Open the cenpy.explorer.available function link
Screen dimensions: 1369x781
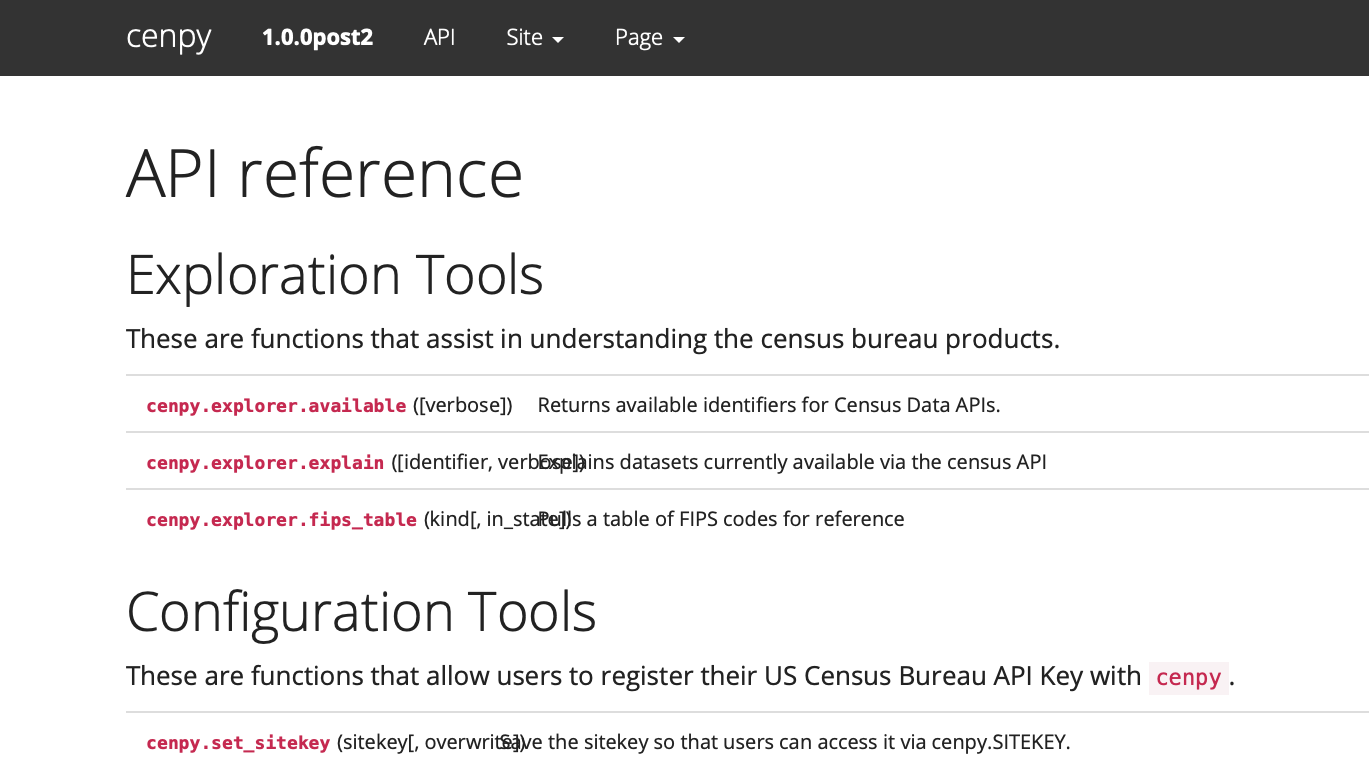pos(276,405)
